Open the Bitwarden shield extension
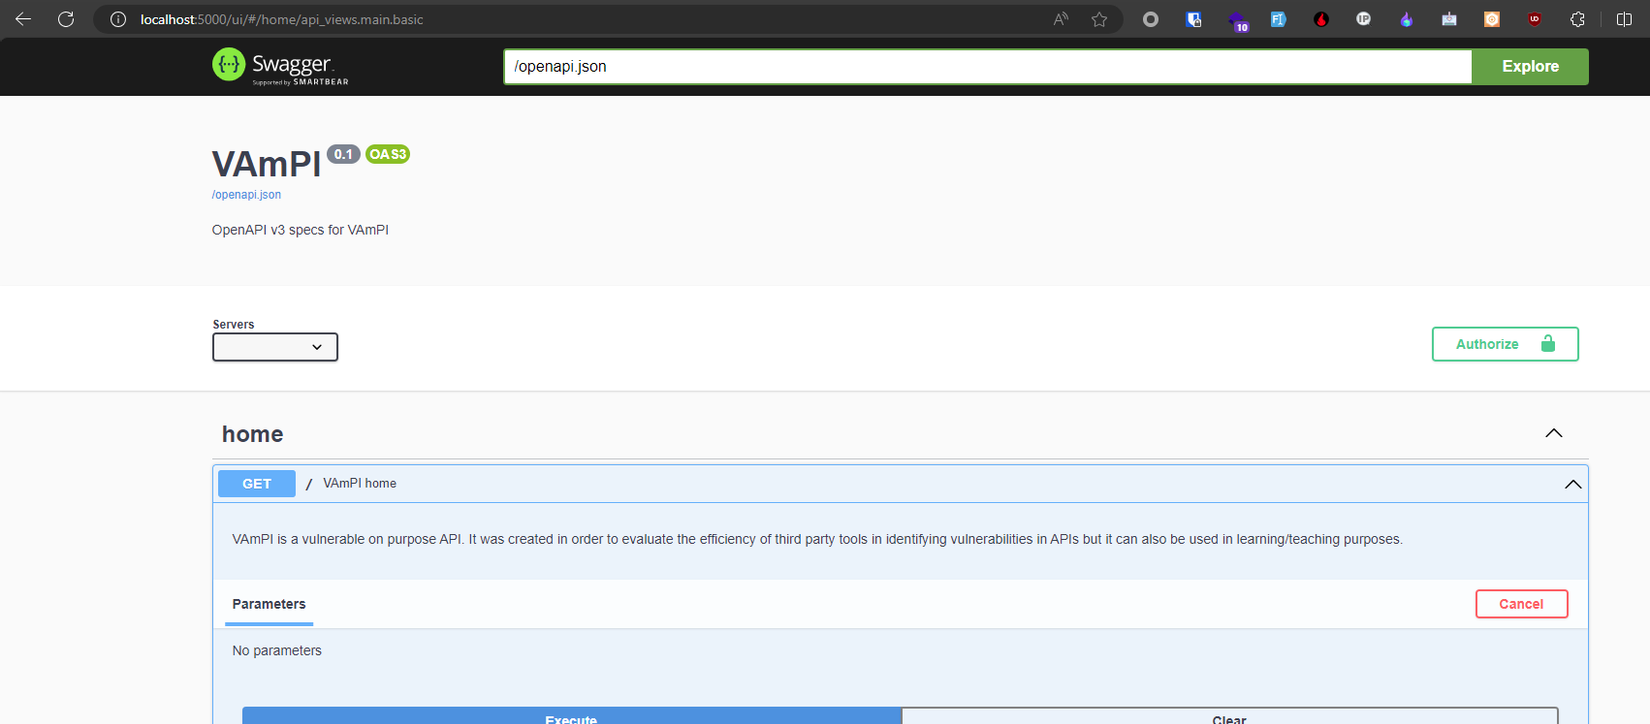 [1194, 19]
